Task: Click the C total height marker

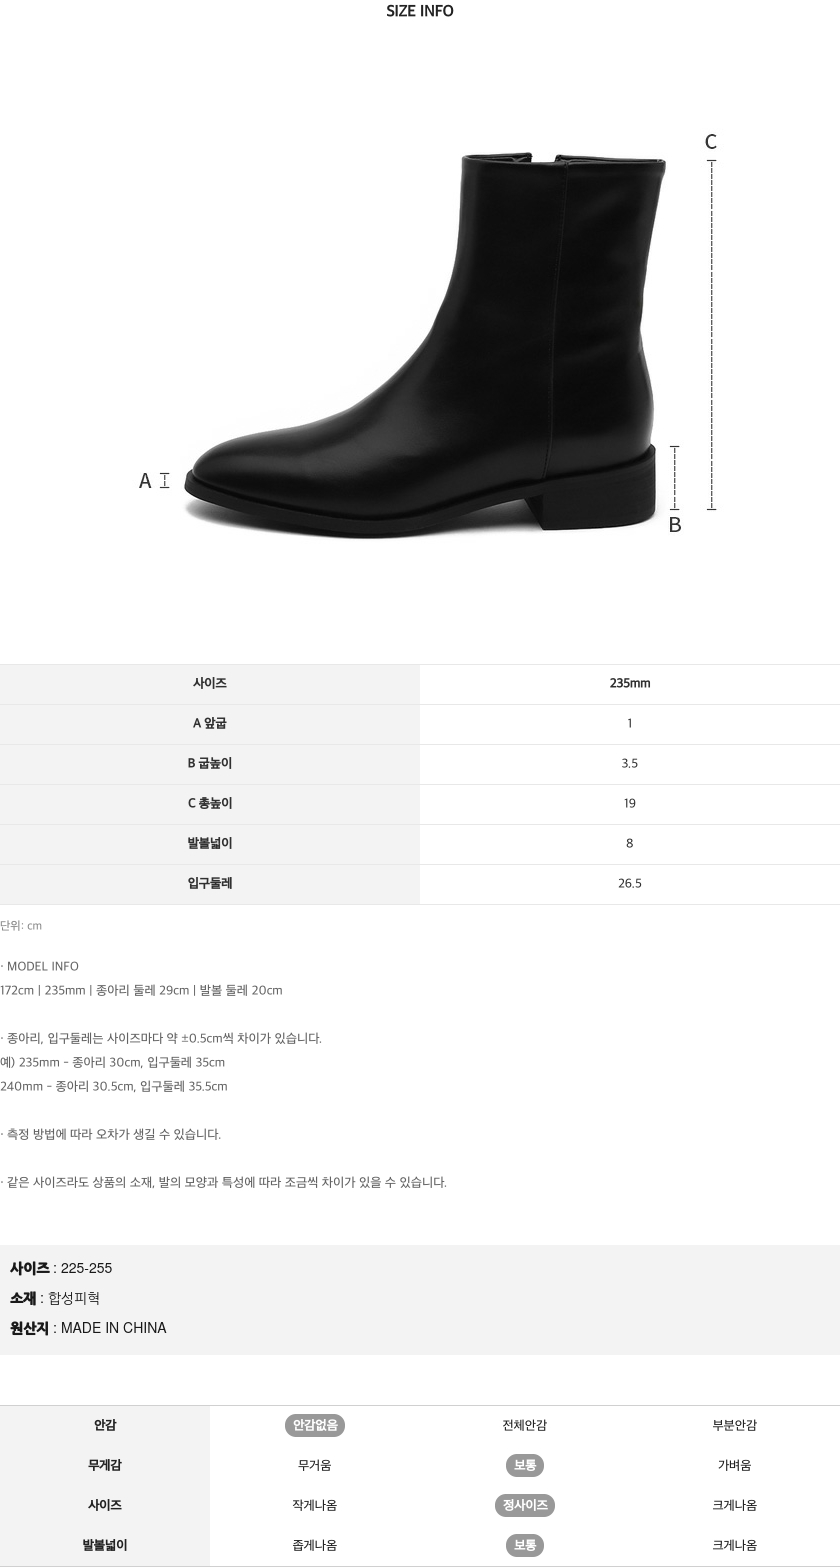Action: 711,142
